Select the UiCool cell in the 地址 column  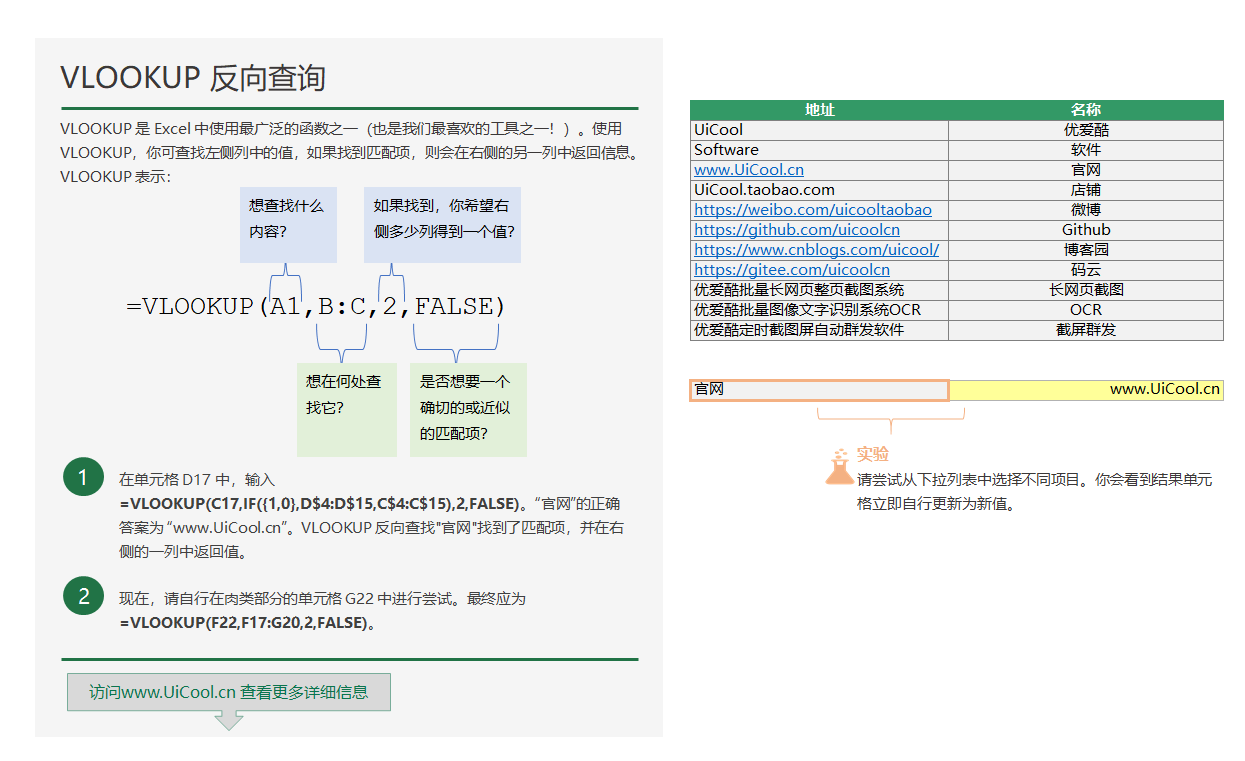pyautogui.click(x=819, y=130)
